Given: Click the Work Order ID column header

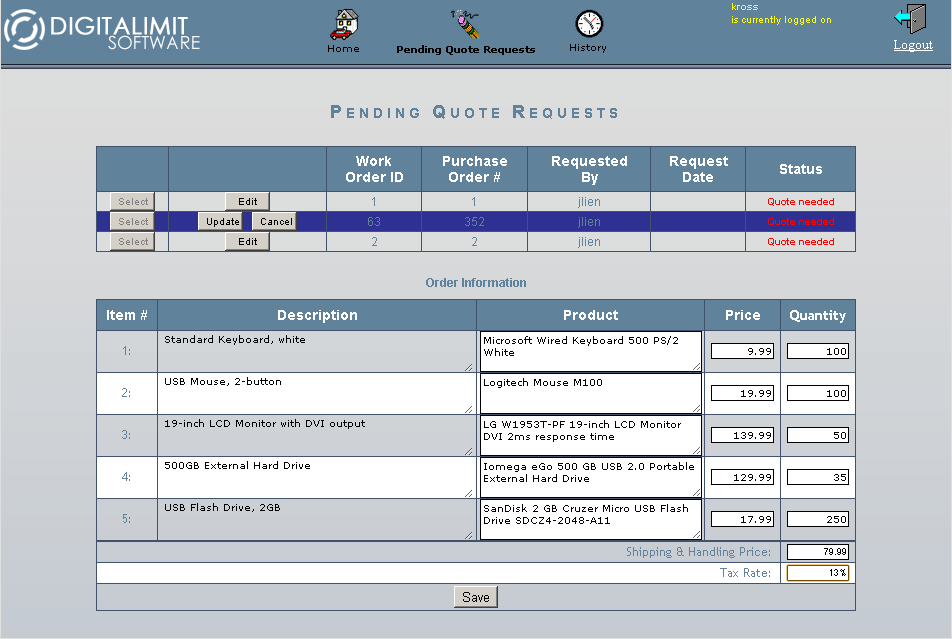Looking at the screenshot, I should pyautogui.click(x=374, y=169).
